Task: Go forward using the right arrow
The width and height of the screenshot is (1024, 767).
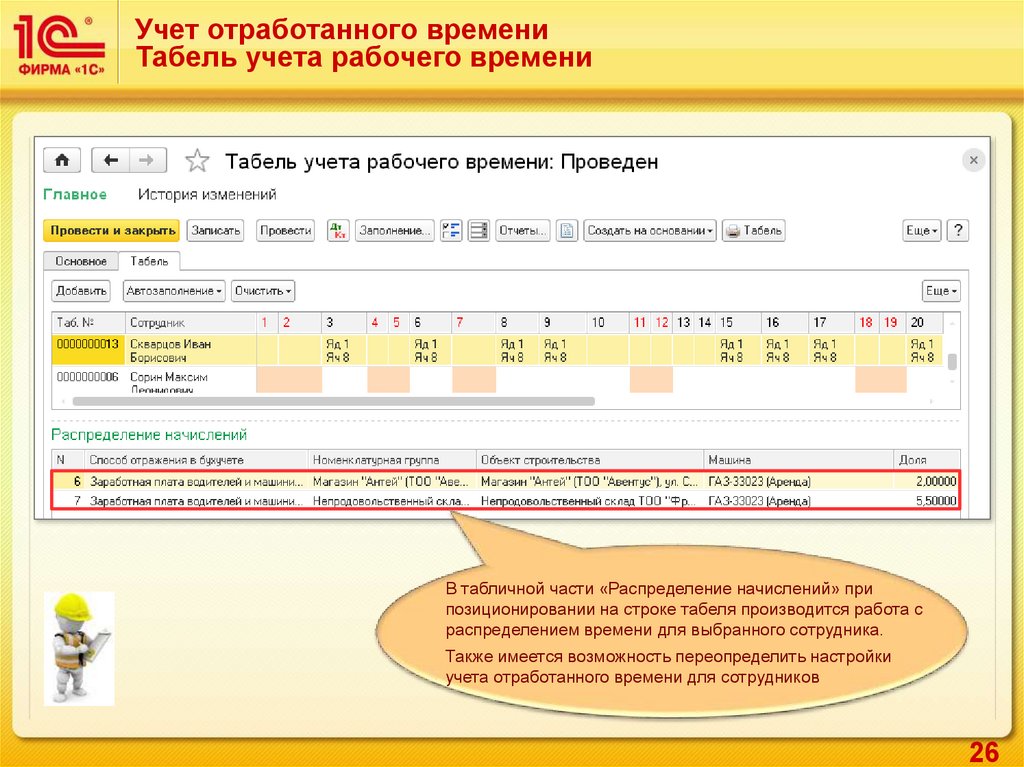Action: pyautogui.click(x=148, y=161)
